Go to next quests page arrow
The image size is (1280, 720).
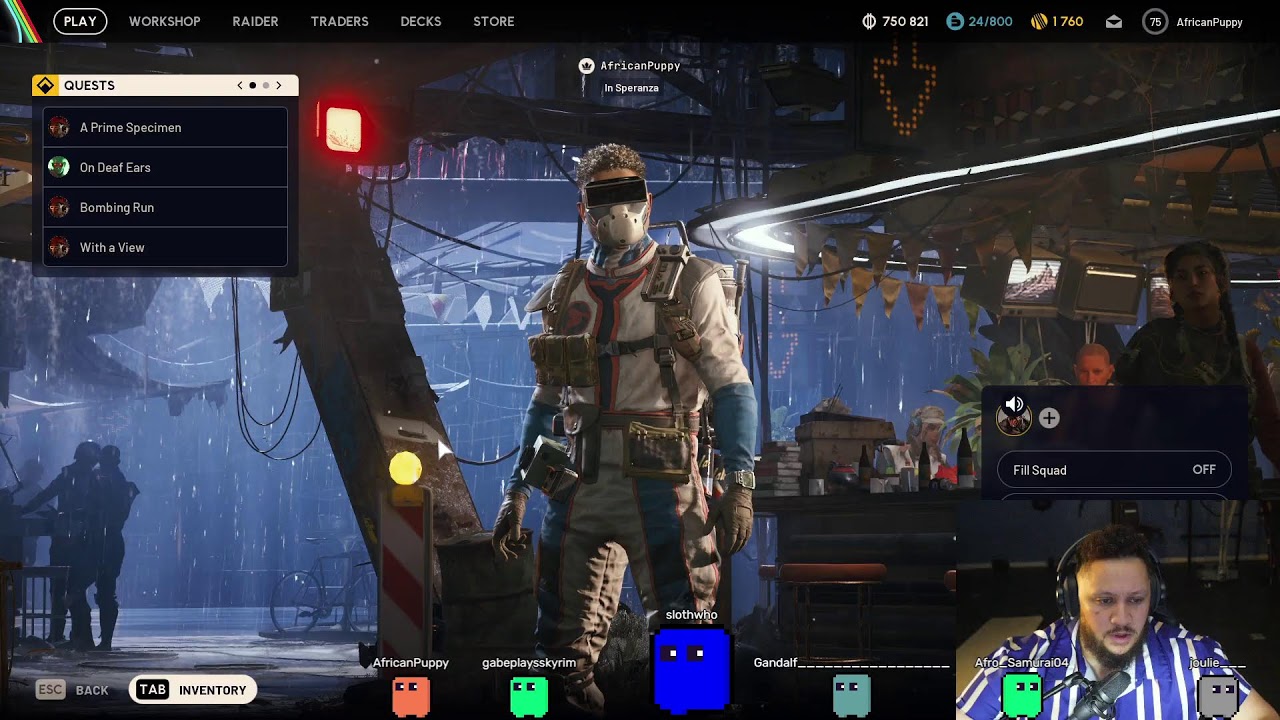click(x=279, y=85)
